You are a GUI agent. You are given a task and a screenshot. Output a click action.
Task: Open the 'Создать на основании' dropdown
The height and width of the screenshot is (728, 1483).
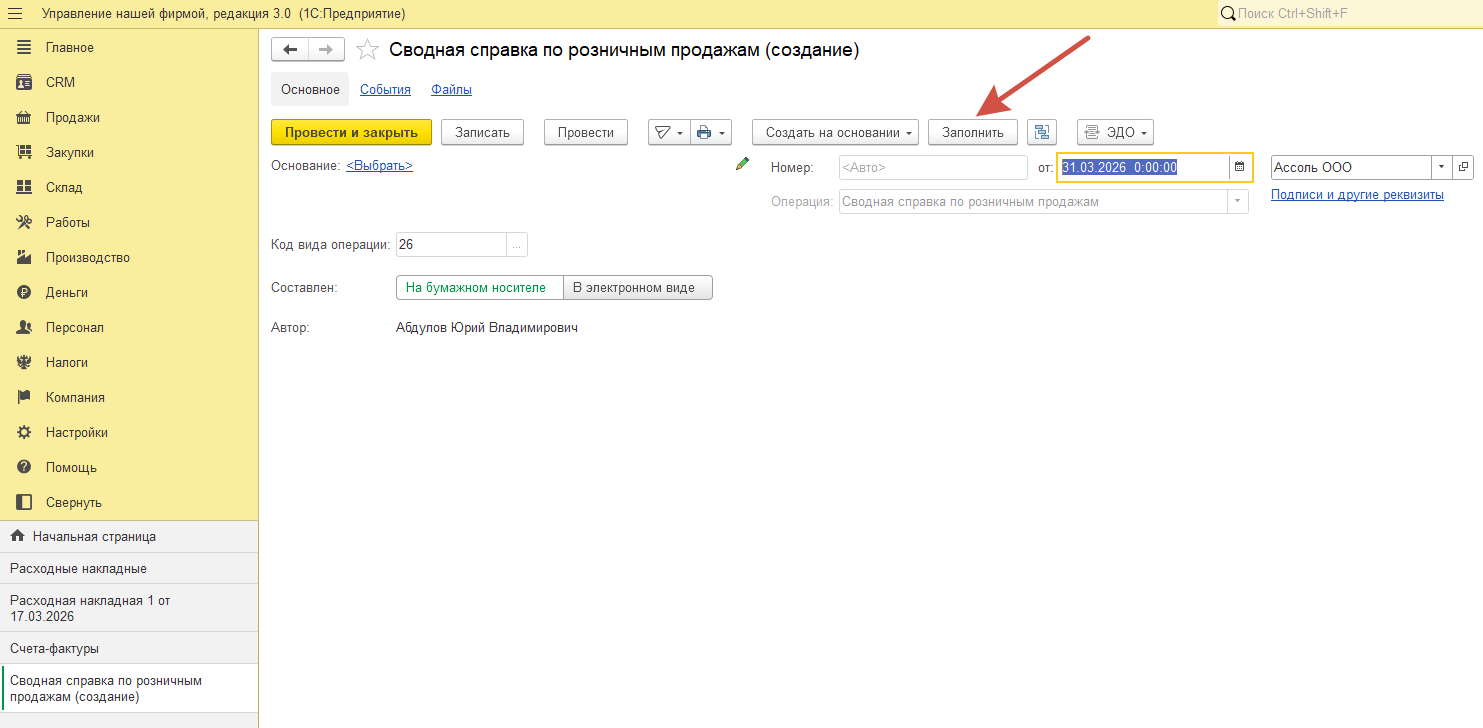pyautogui.click(x=834, y=132)
